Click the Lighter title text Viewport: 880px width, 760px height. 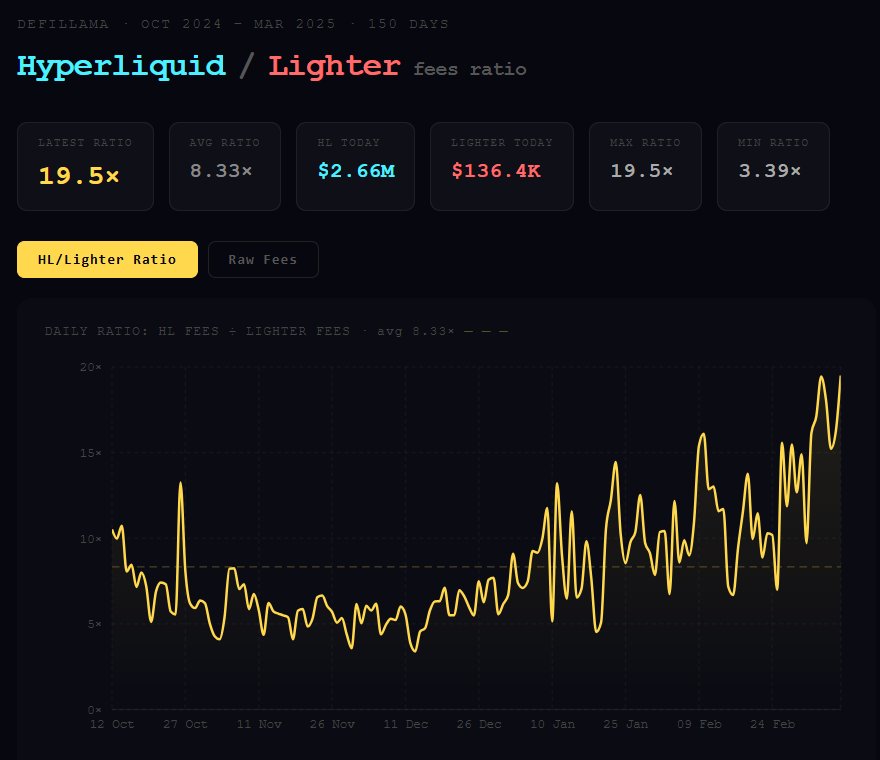pos(334,66)
